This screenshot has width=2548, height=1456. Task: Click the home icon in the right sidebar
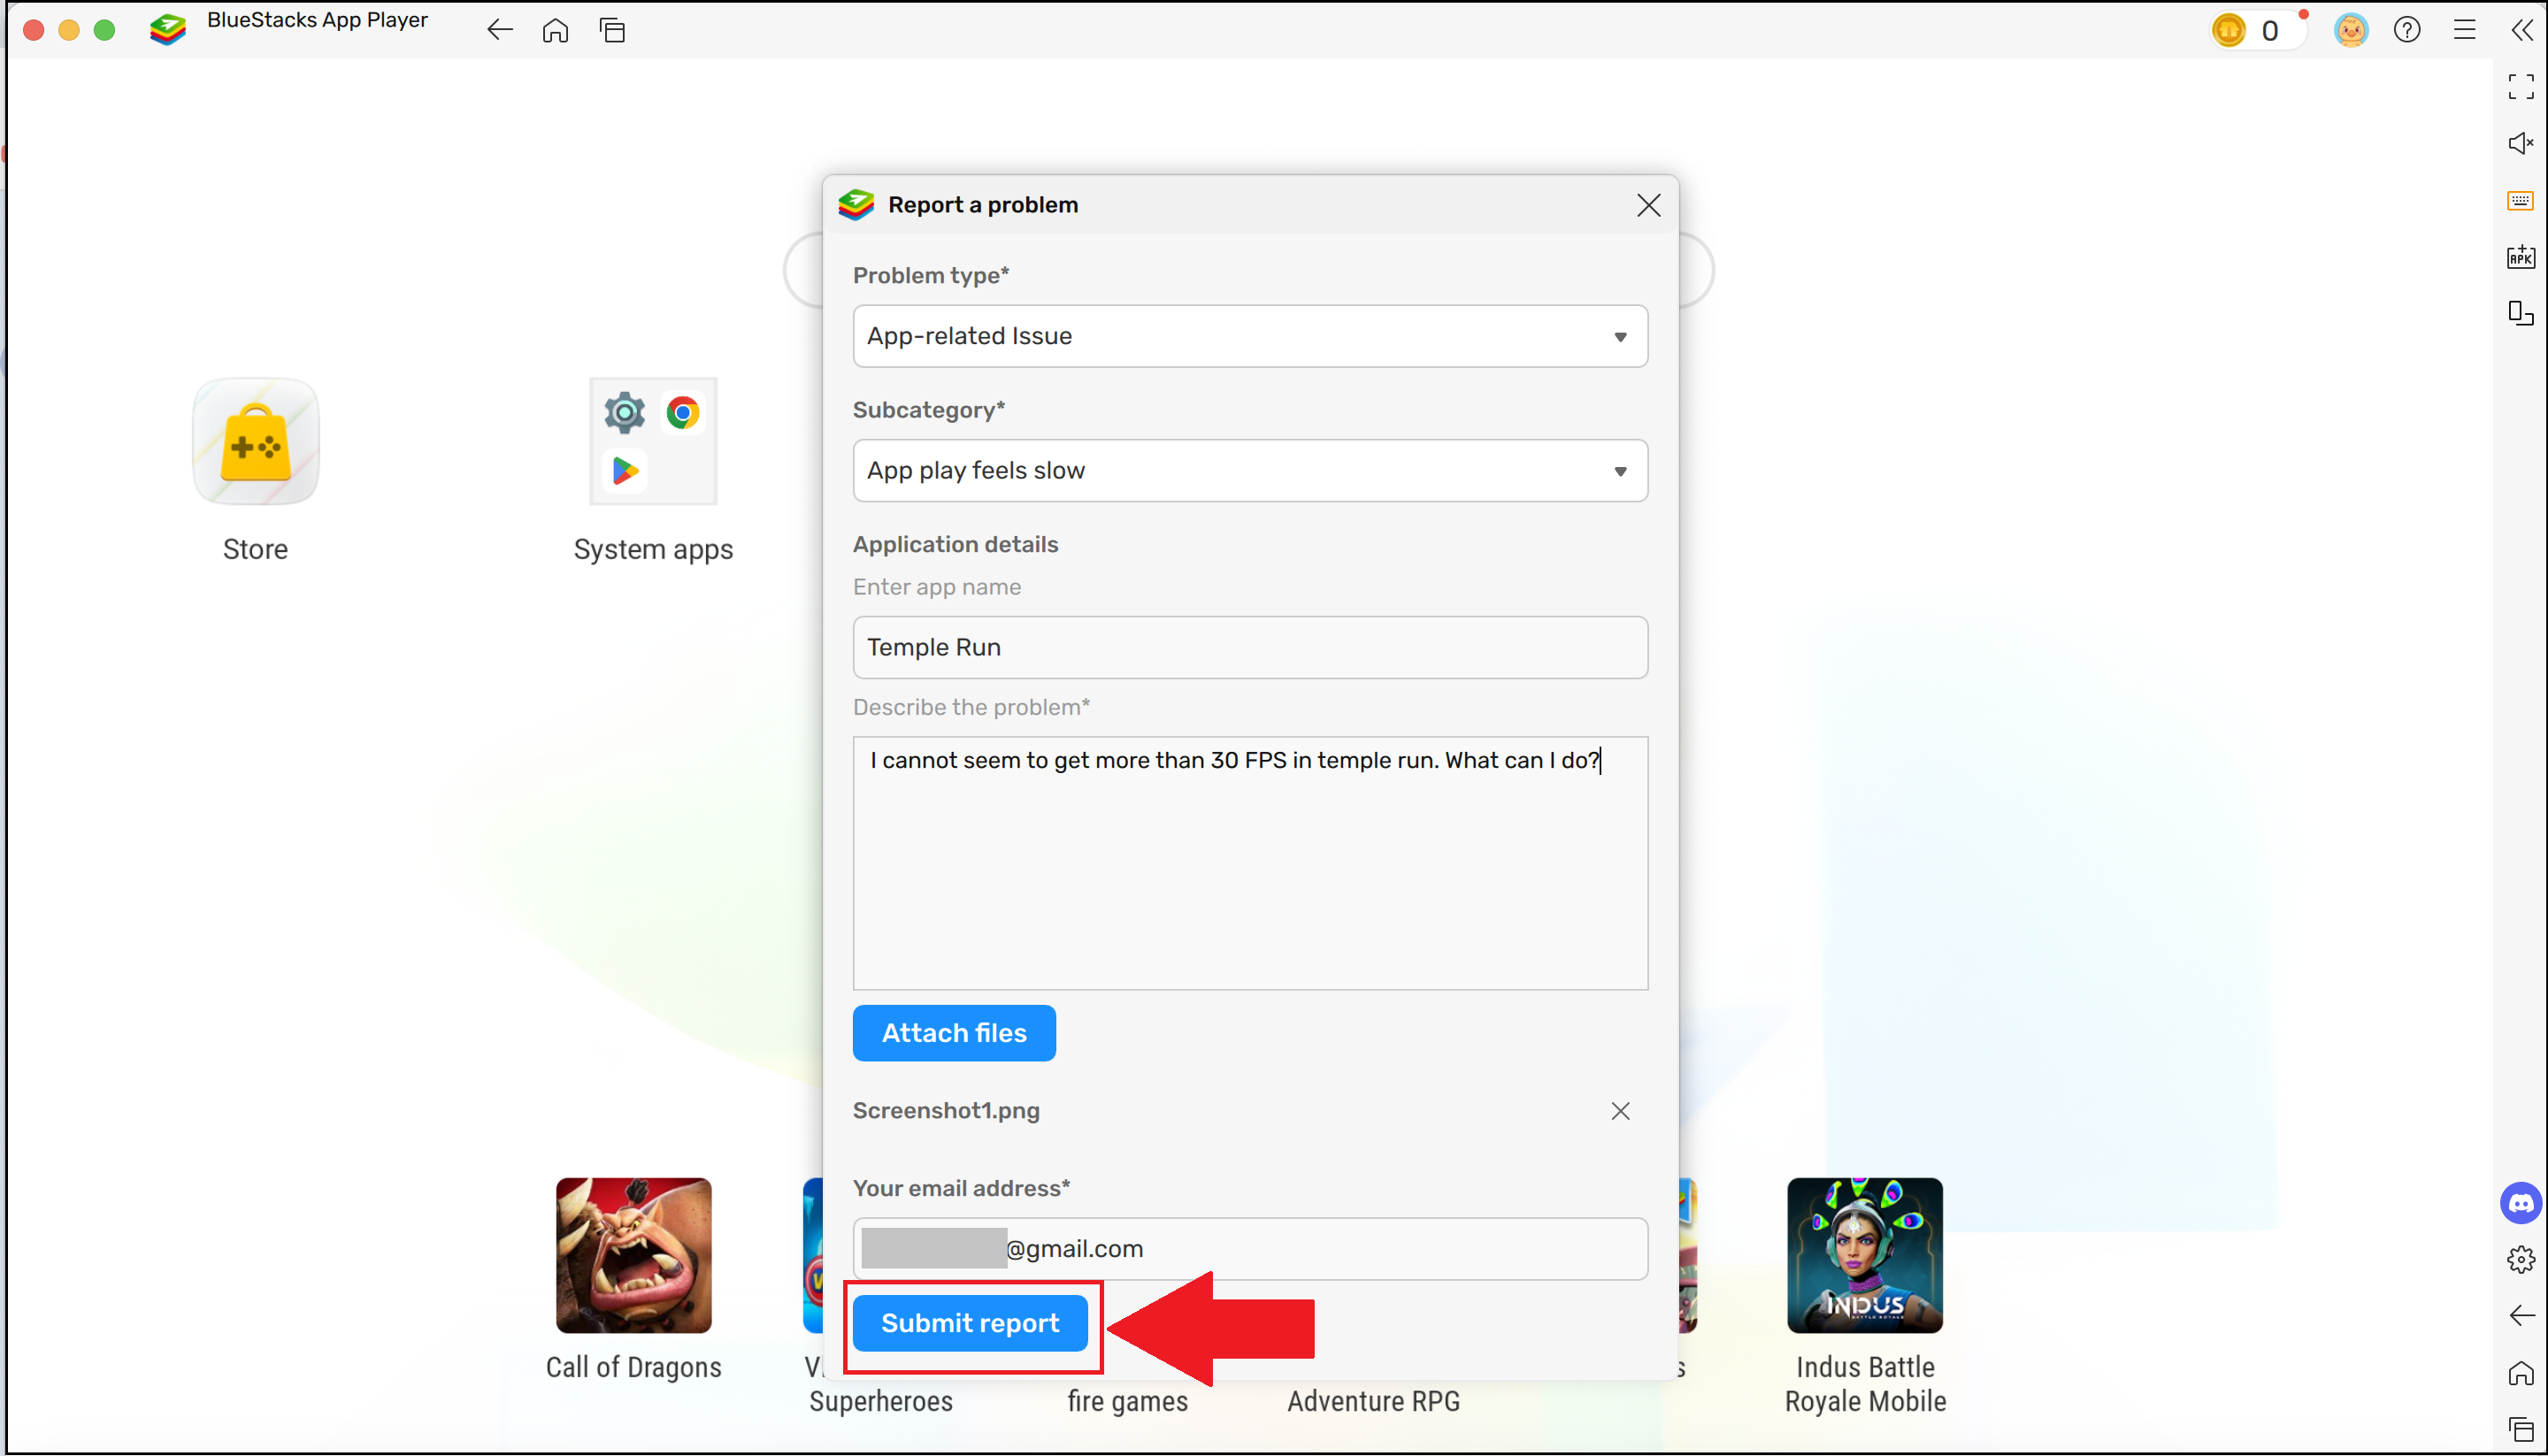pyautogui.click(x=2521, y=1373)
